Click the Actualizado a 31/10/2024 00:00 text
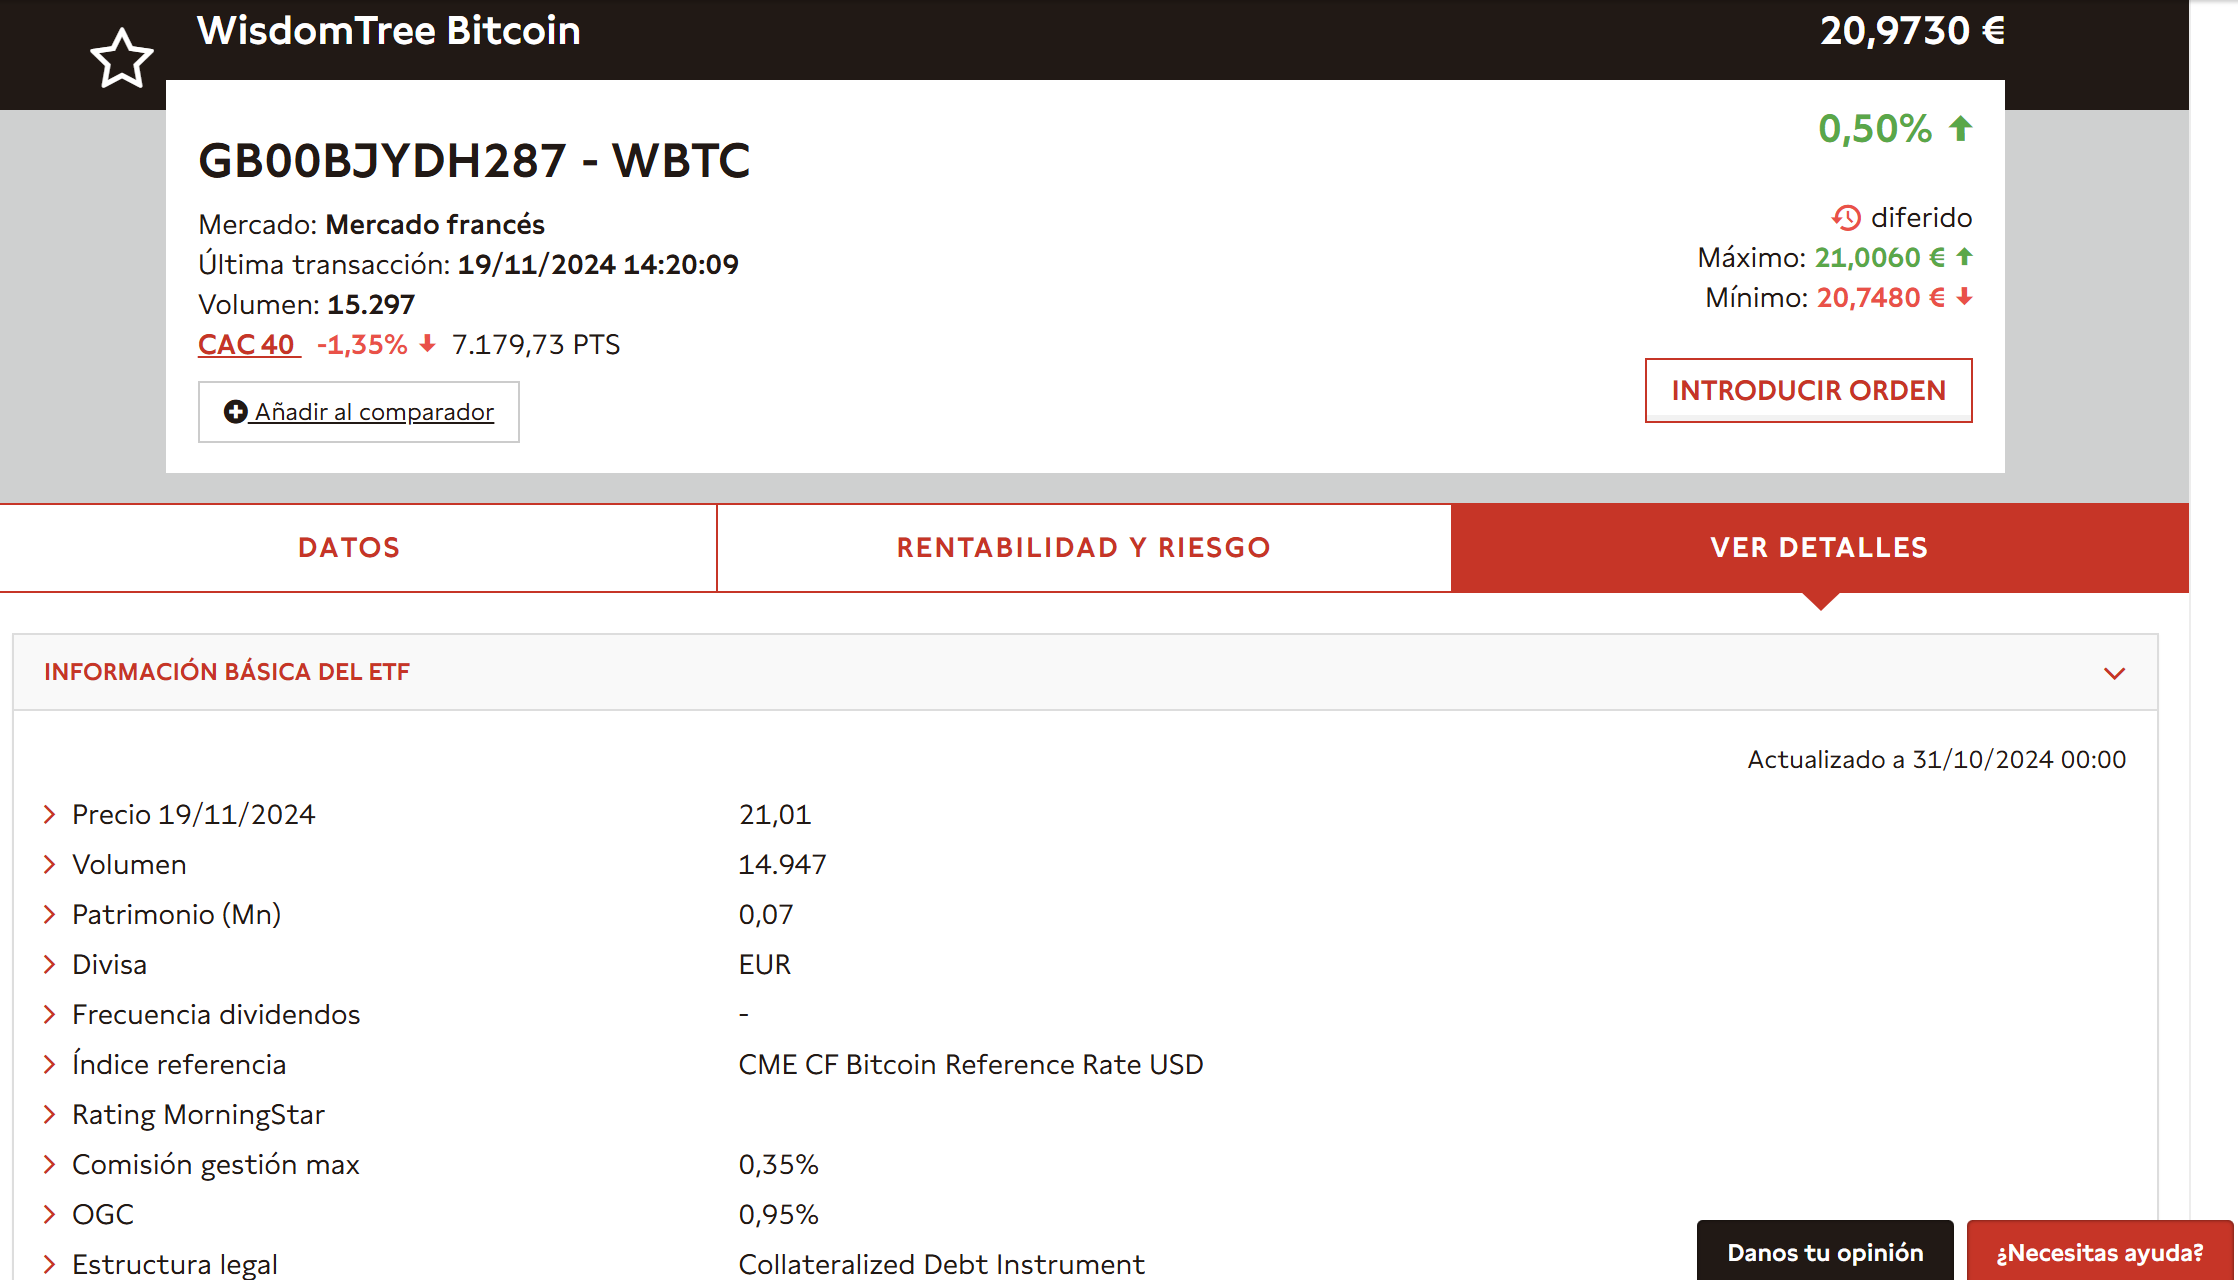The height and width of the screenshot is (1280, 2238). [x=1937, y=759]
